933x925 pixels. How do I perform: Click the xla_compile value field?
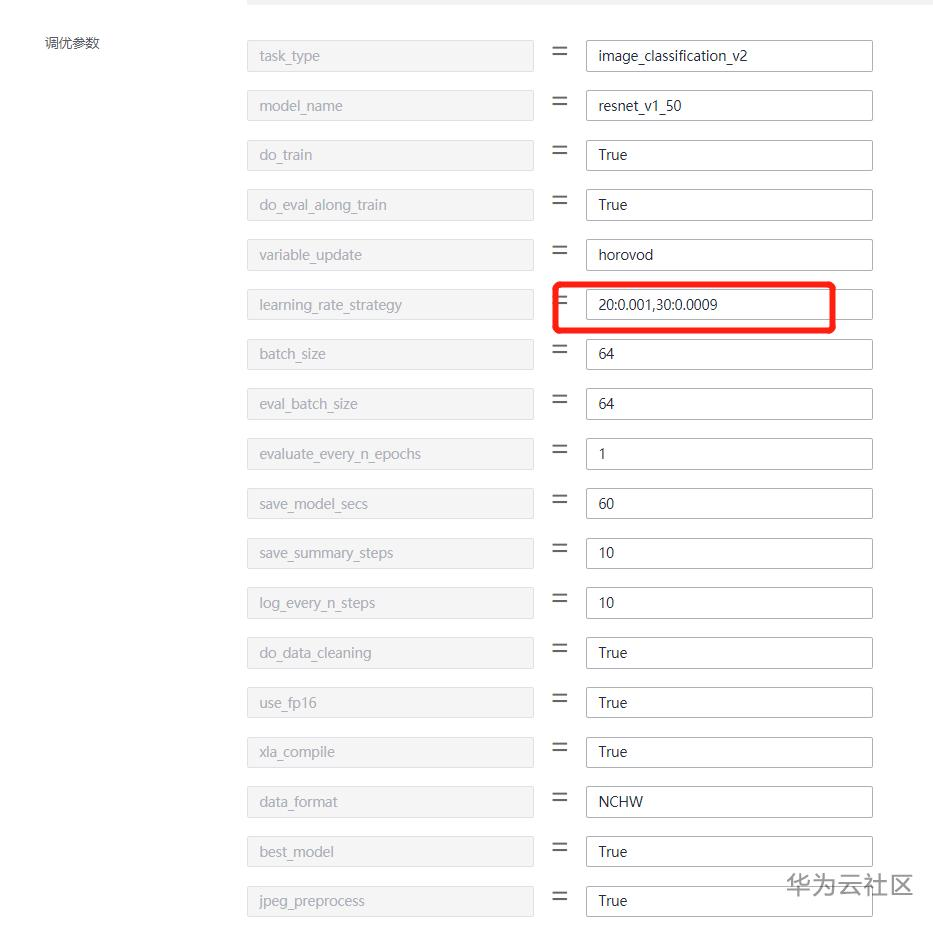pyautogui.click(x=728, y=752)
